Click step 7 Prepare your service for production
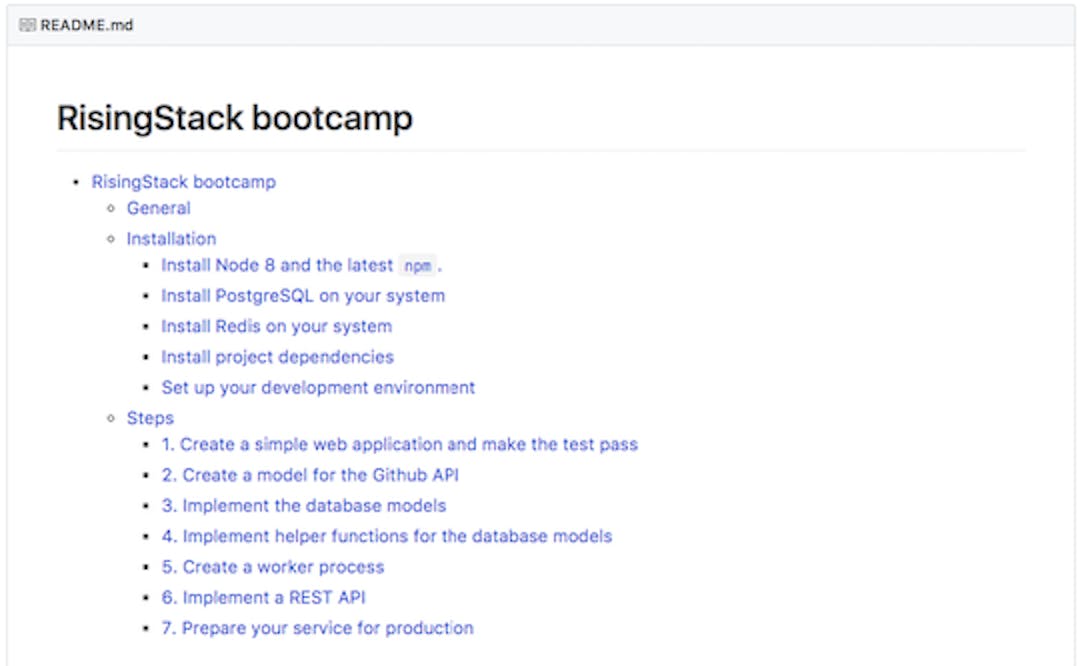 [x=317, y=628]
